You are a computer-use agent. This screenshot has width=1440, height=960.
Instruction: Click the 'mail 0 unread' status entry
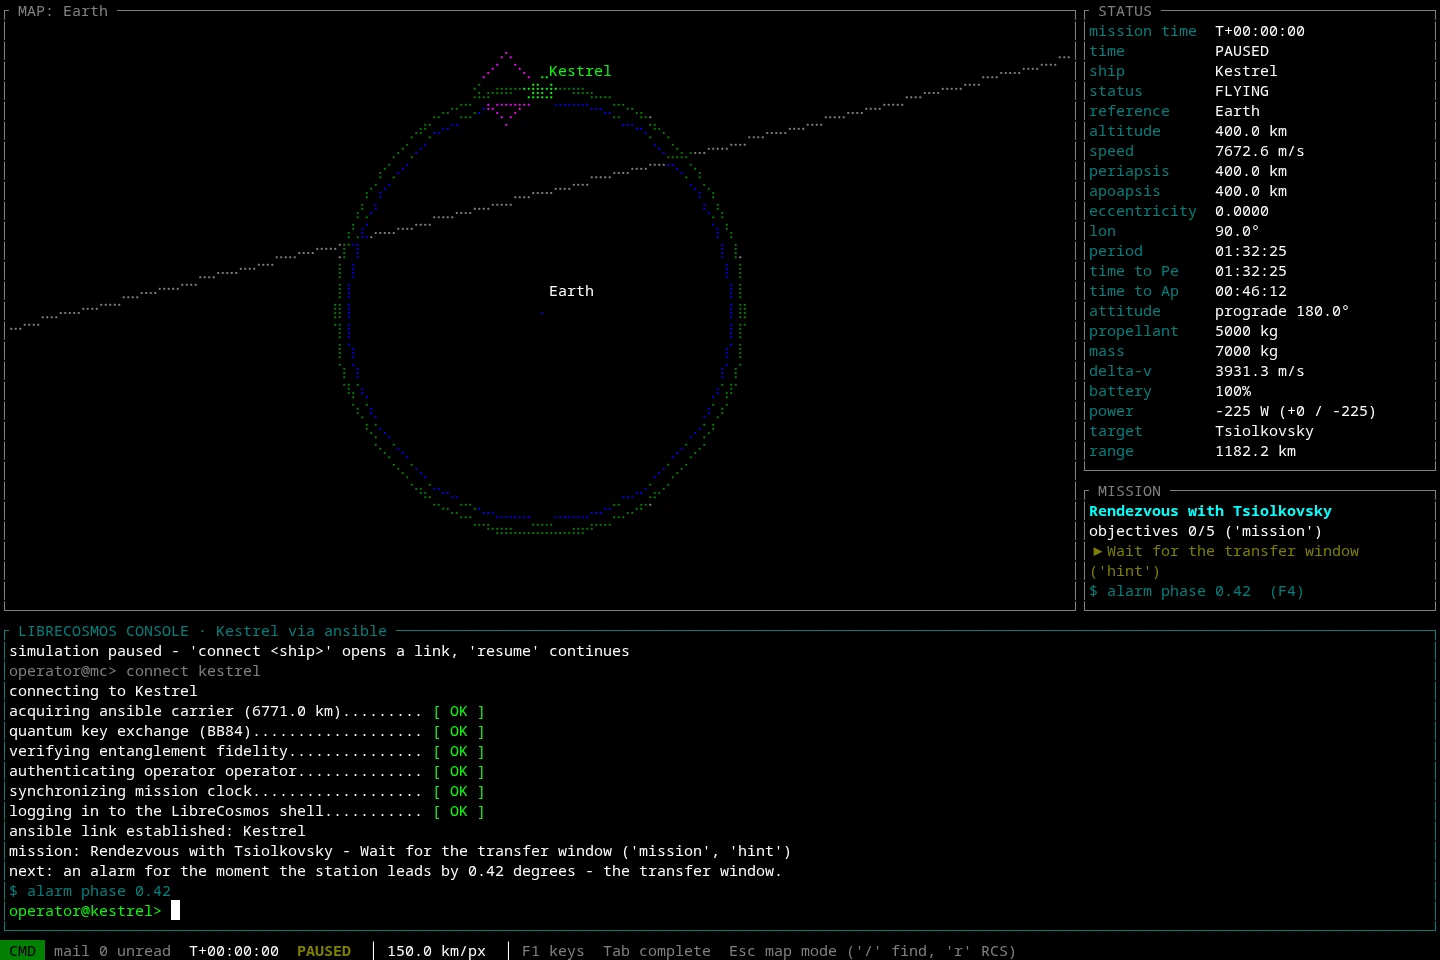pos(112,951)
